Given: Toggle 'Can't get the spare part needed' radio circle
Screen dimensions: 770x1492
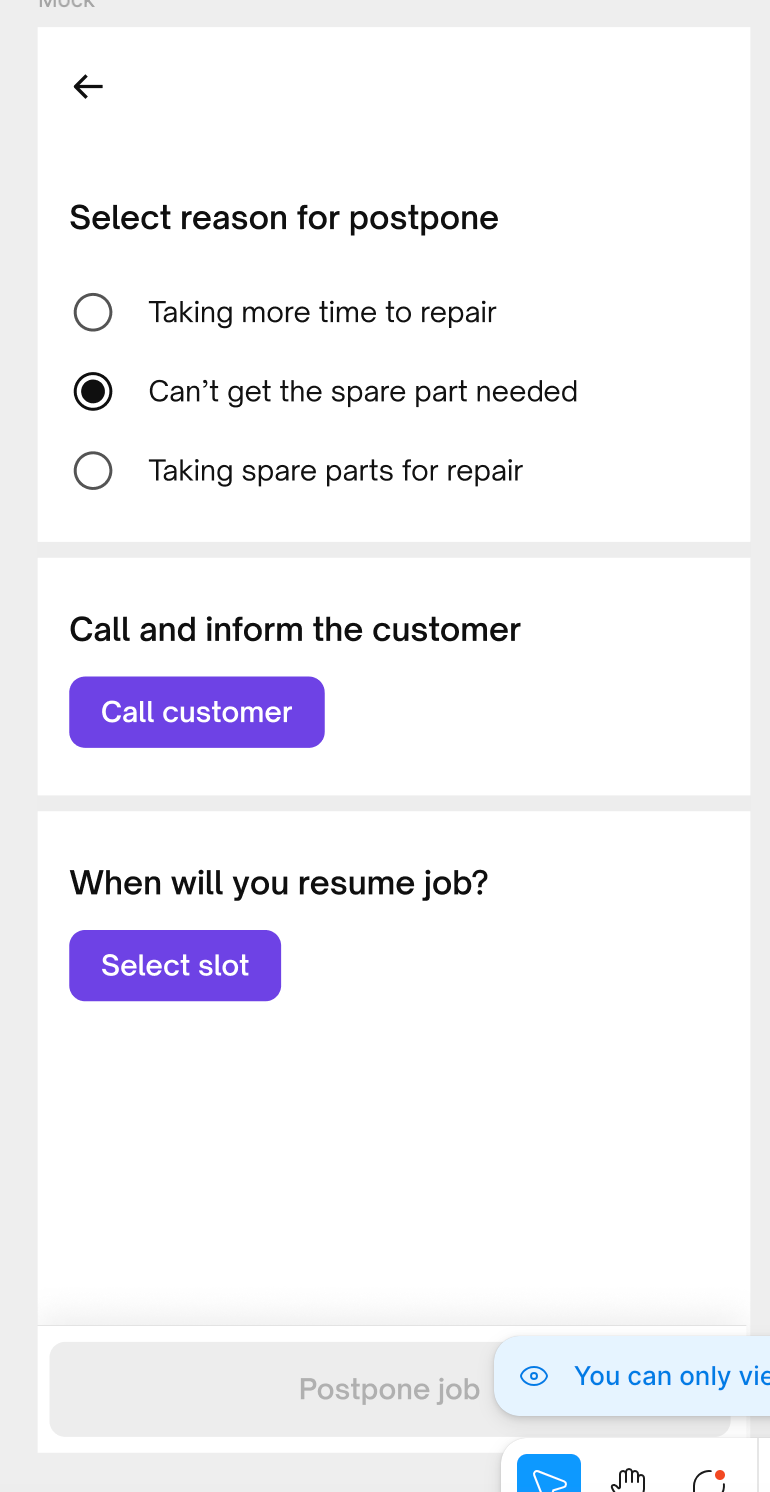Looking at the screenshot, I should pos(93,391).
